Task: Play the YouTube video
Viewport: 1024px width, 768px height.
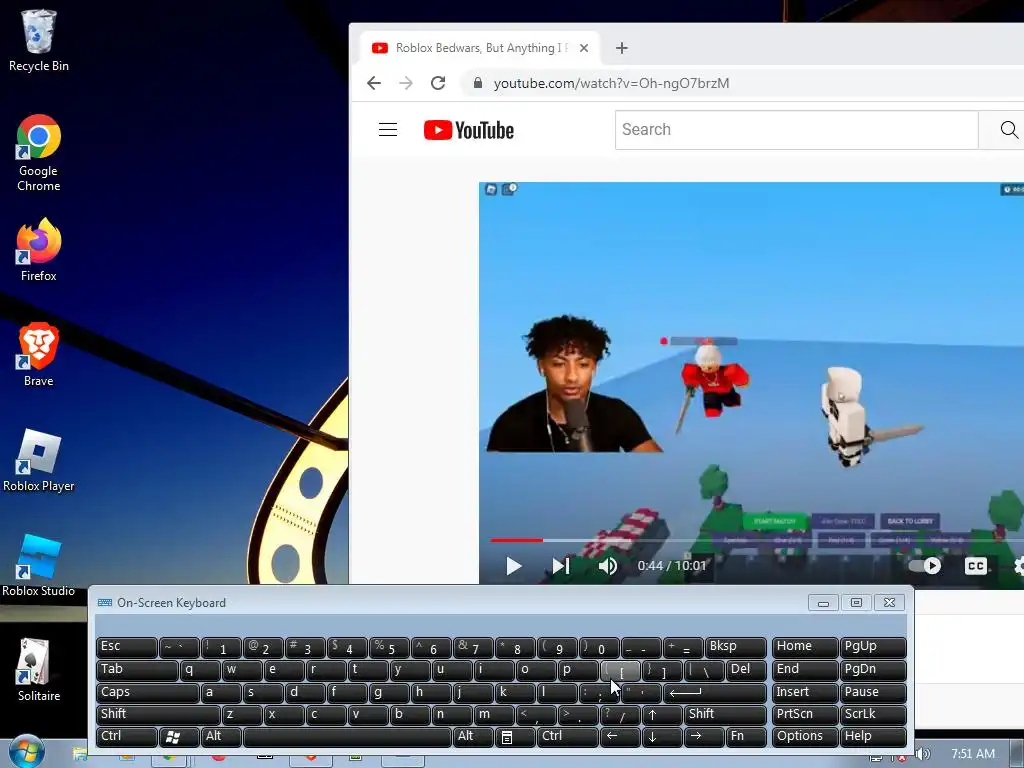Action: [513, 566]
